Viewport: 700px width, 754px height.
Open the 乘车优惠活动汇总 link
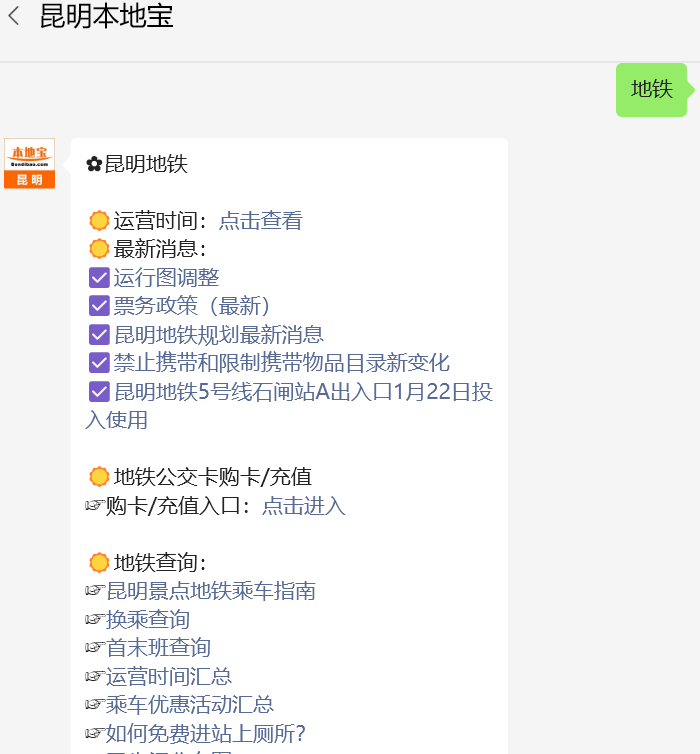tap(190, 705)
